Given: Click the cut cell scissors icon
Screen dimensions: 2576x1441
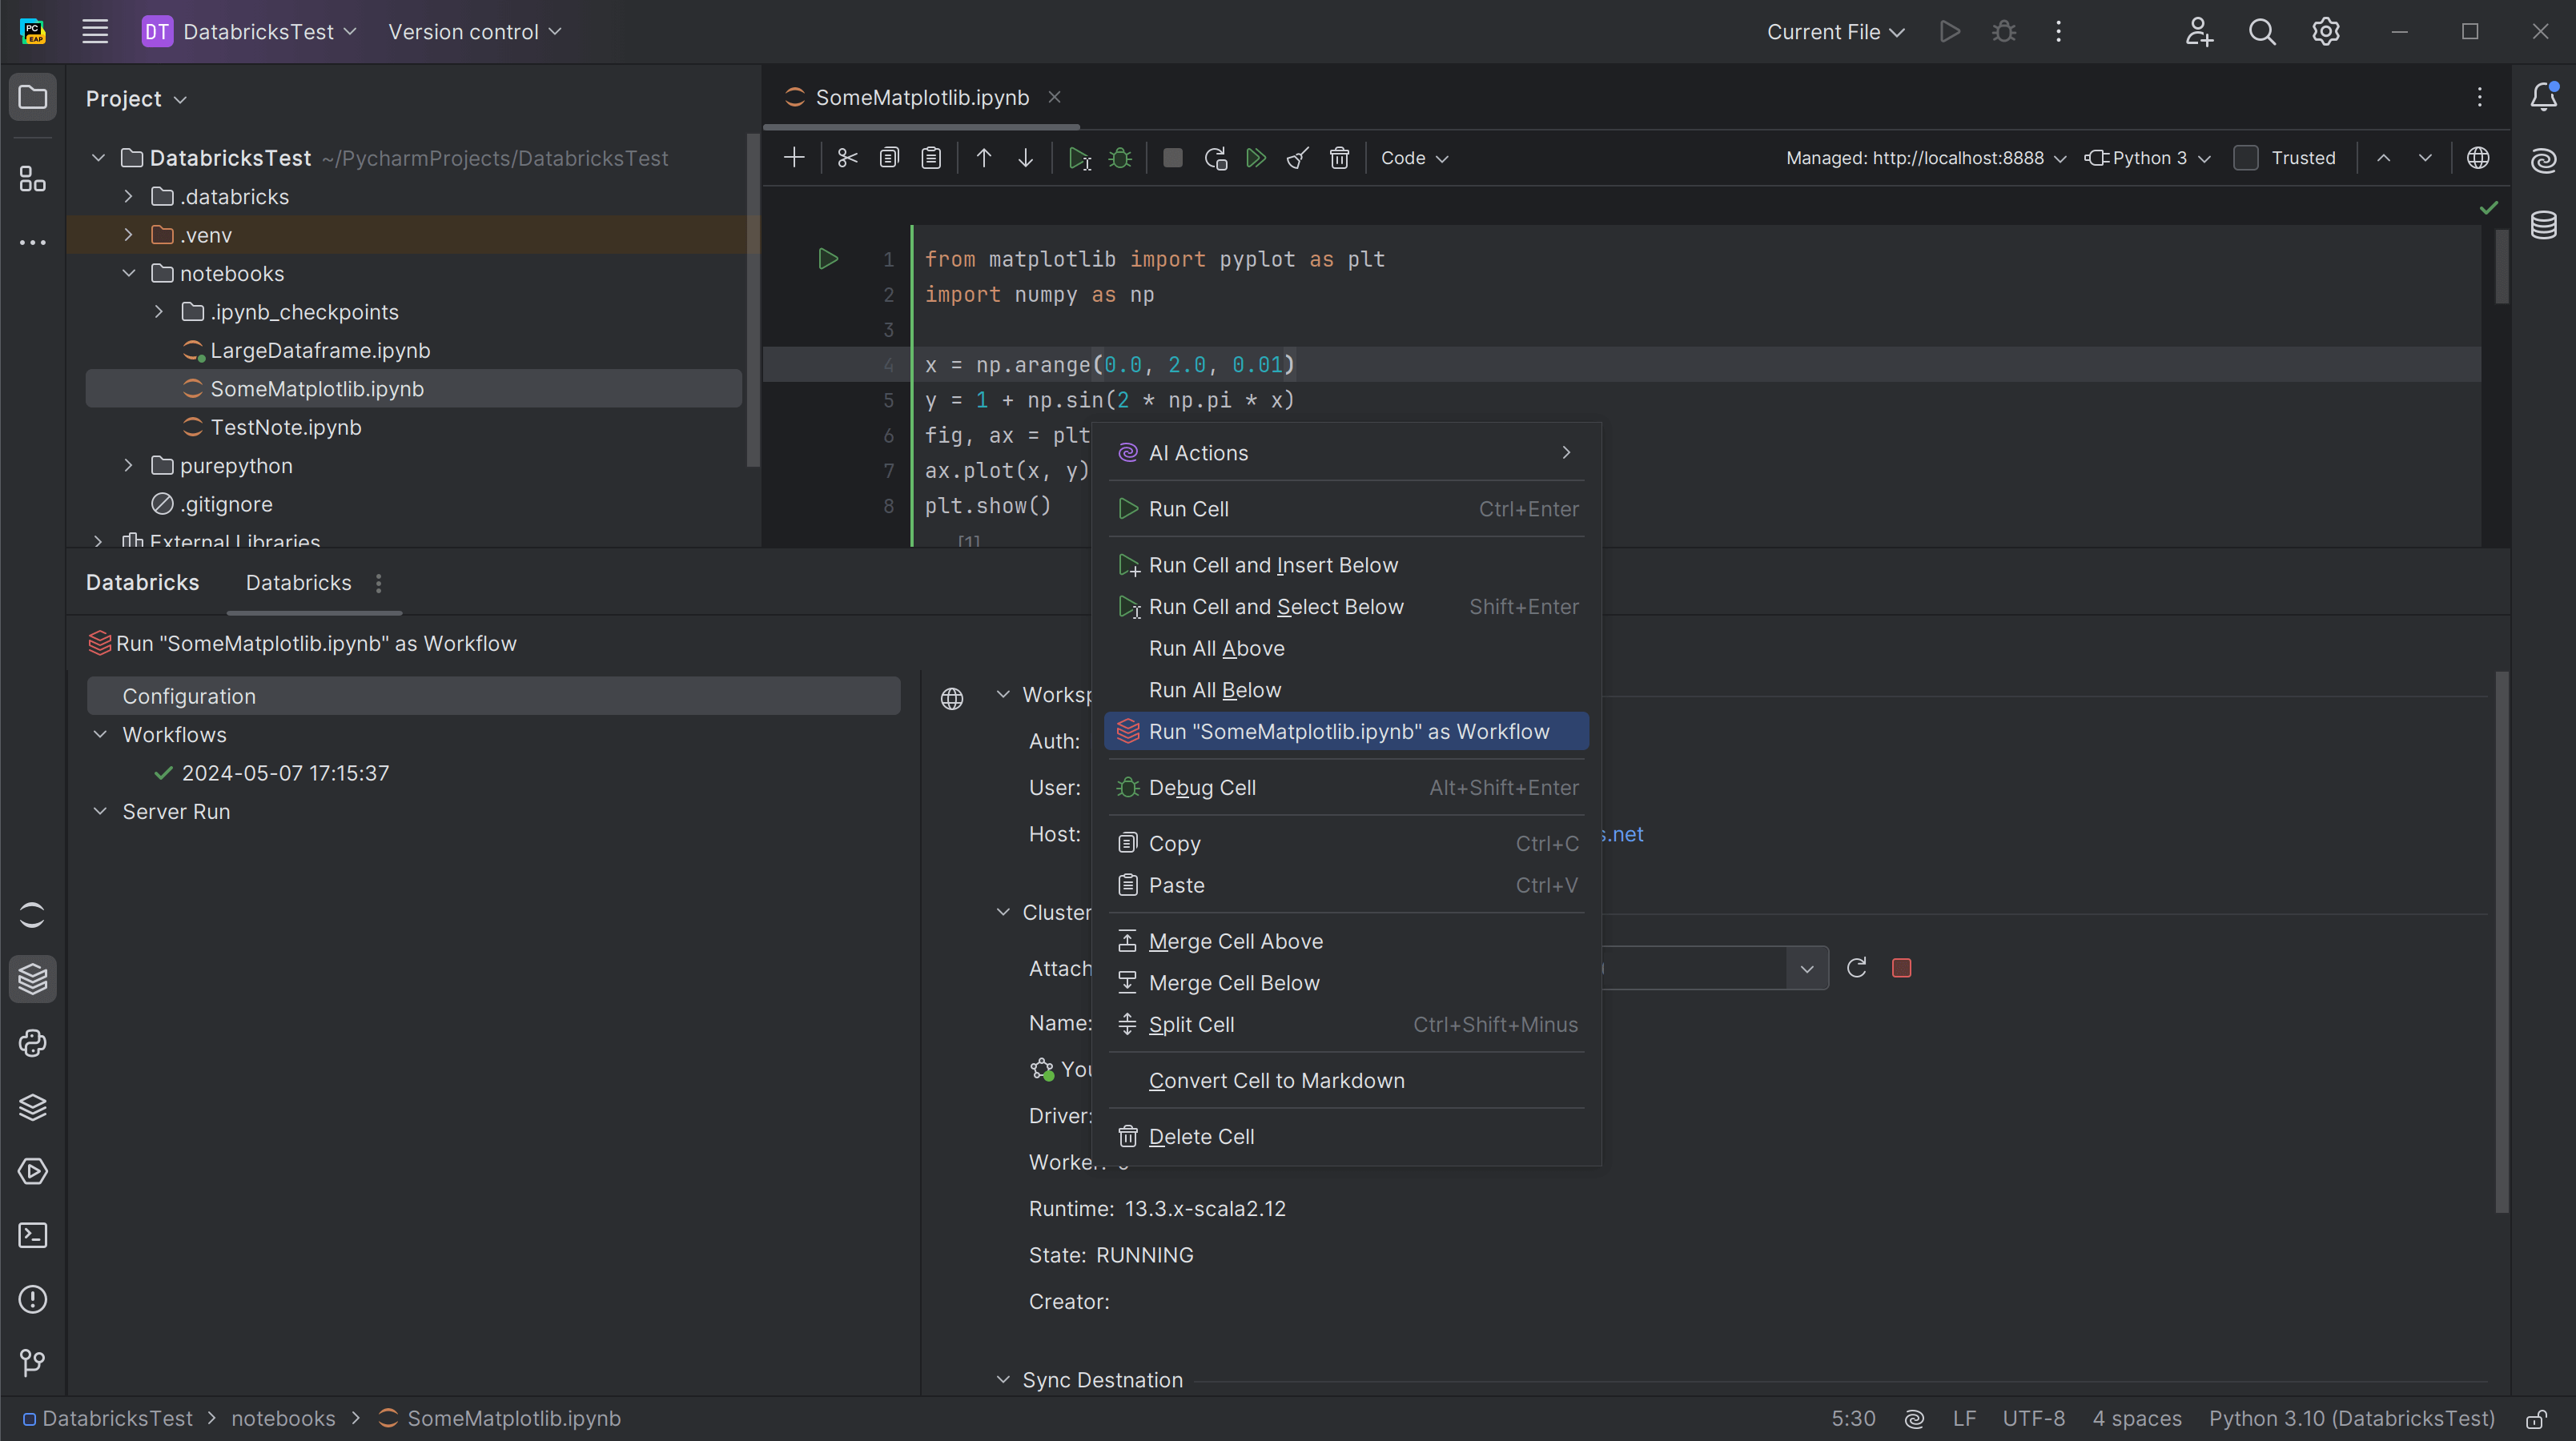Looking at the screenshot, I should tap(847, 158).
